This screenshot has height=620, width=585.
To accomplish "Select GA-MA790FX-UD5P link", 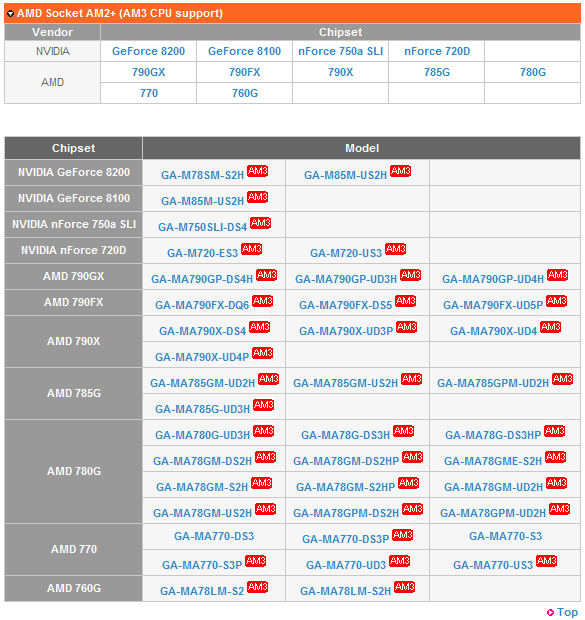I will [x=493, y=305].
